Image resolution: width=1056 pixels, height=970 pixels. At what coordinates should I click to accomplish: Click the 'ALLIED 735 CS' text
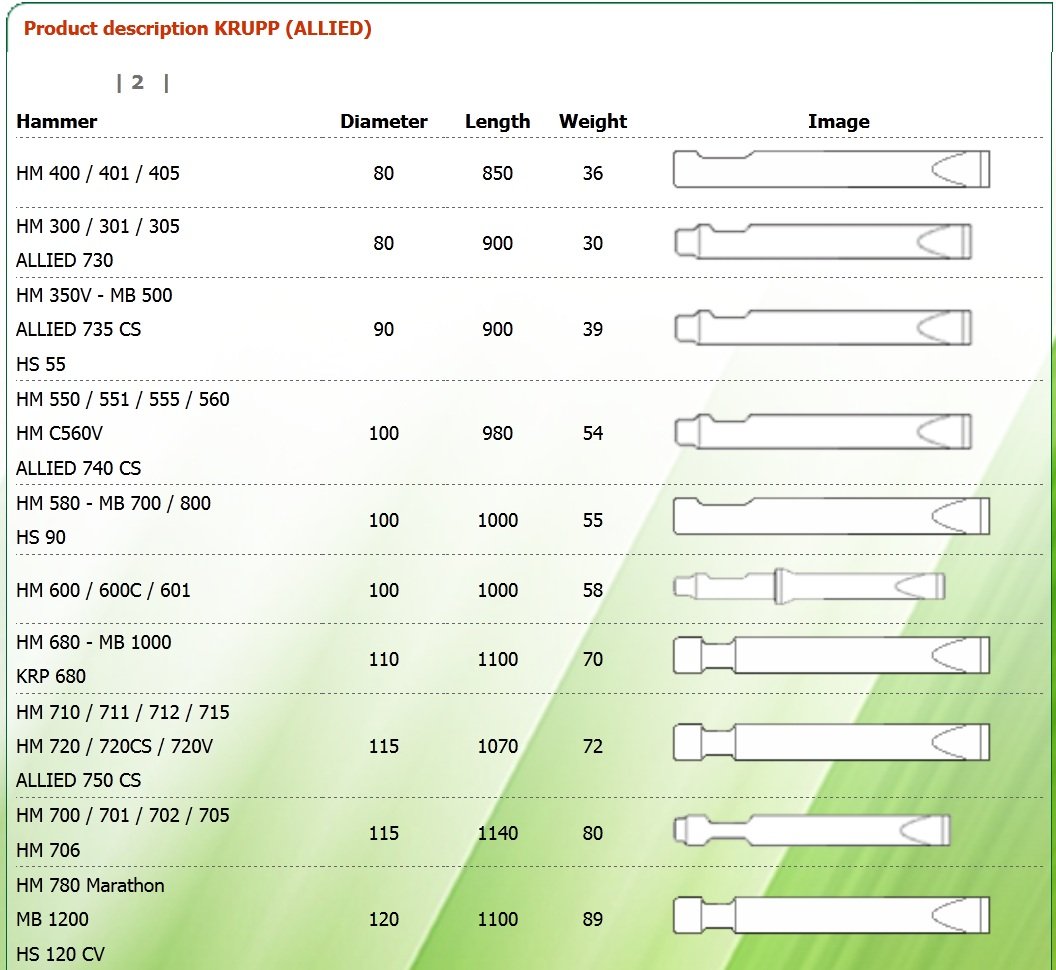(x=79, y=329)
